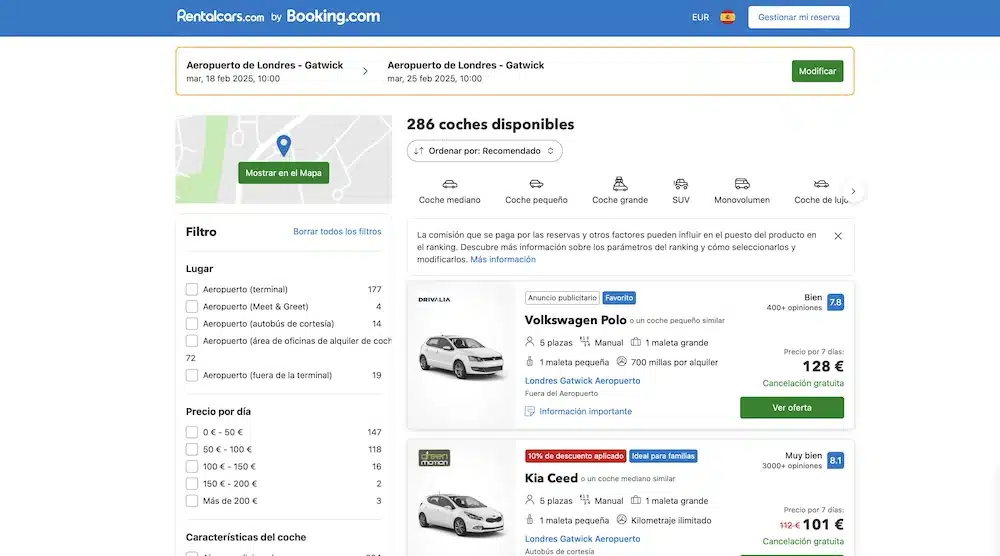Check price range 150 € - 200 €
This screenshot has height=556, width=1000.
[192, 484]
